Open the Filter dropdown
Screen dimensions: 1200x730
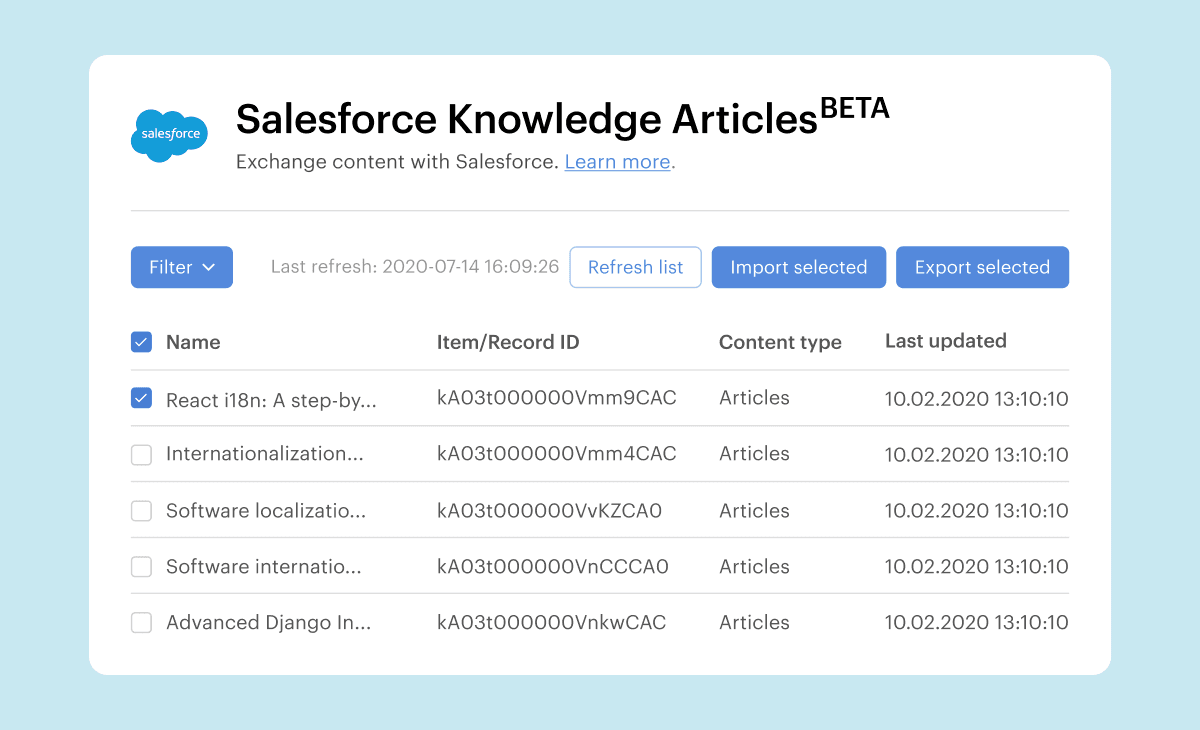pos(181,267)
